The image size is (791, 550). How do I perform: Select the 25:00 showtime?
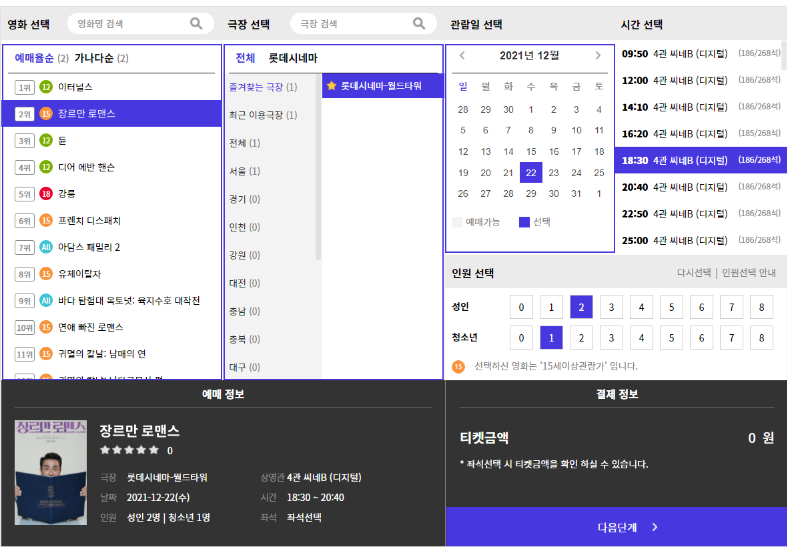701,241
